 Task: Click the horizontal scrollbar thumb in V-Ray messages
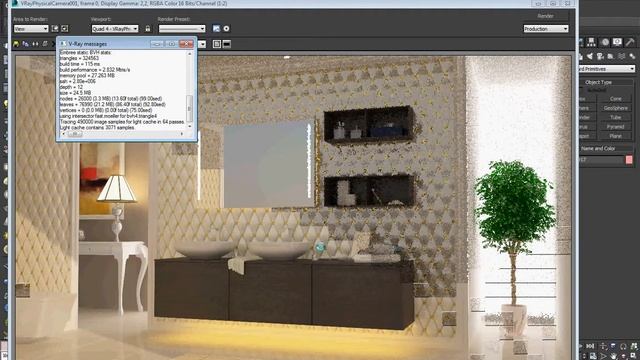pos(75,134)
